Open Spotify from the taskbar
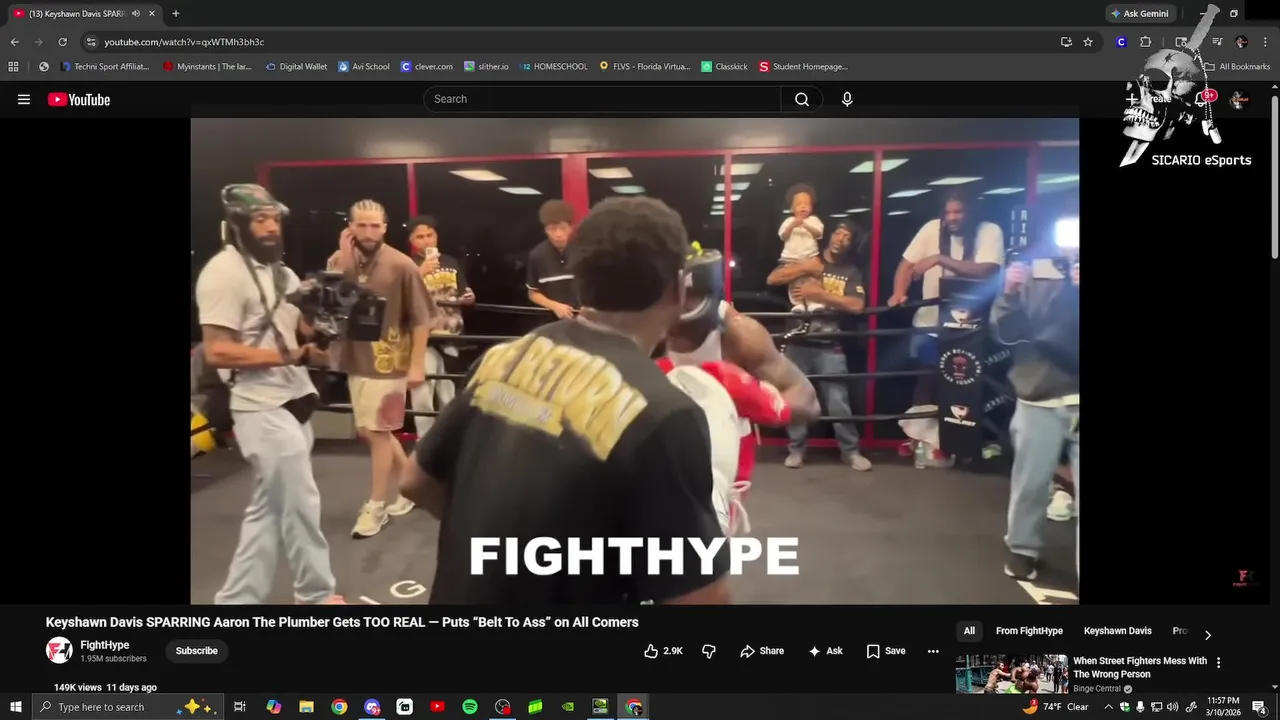This screenshot has width=1280, height=720. [x=470, y=707]
